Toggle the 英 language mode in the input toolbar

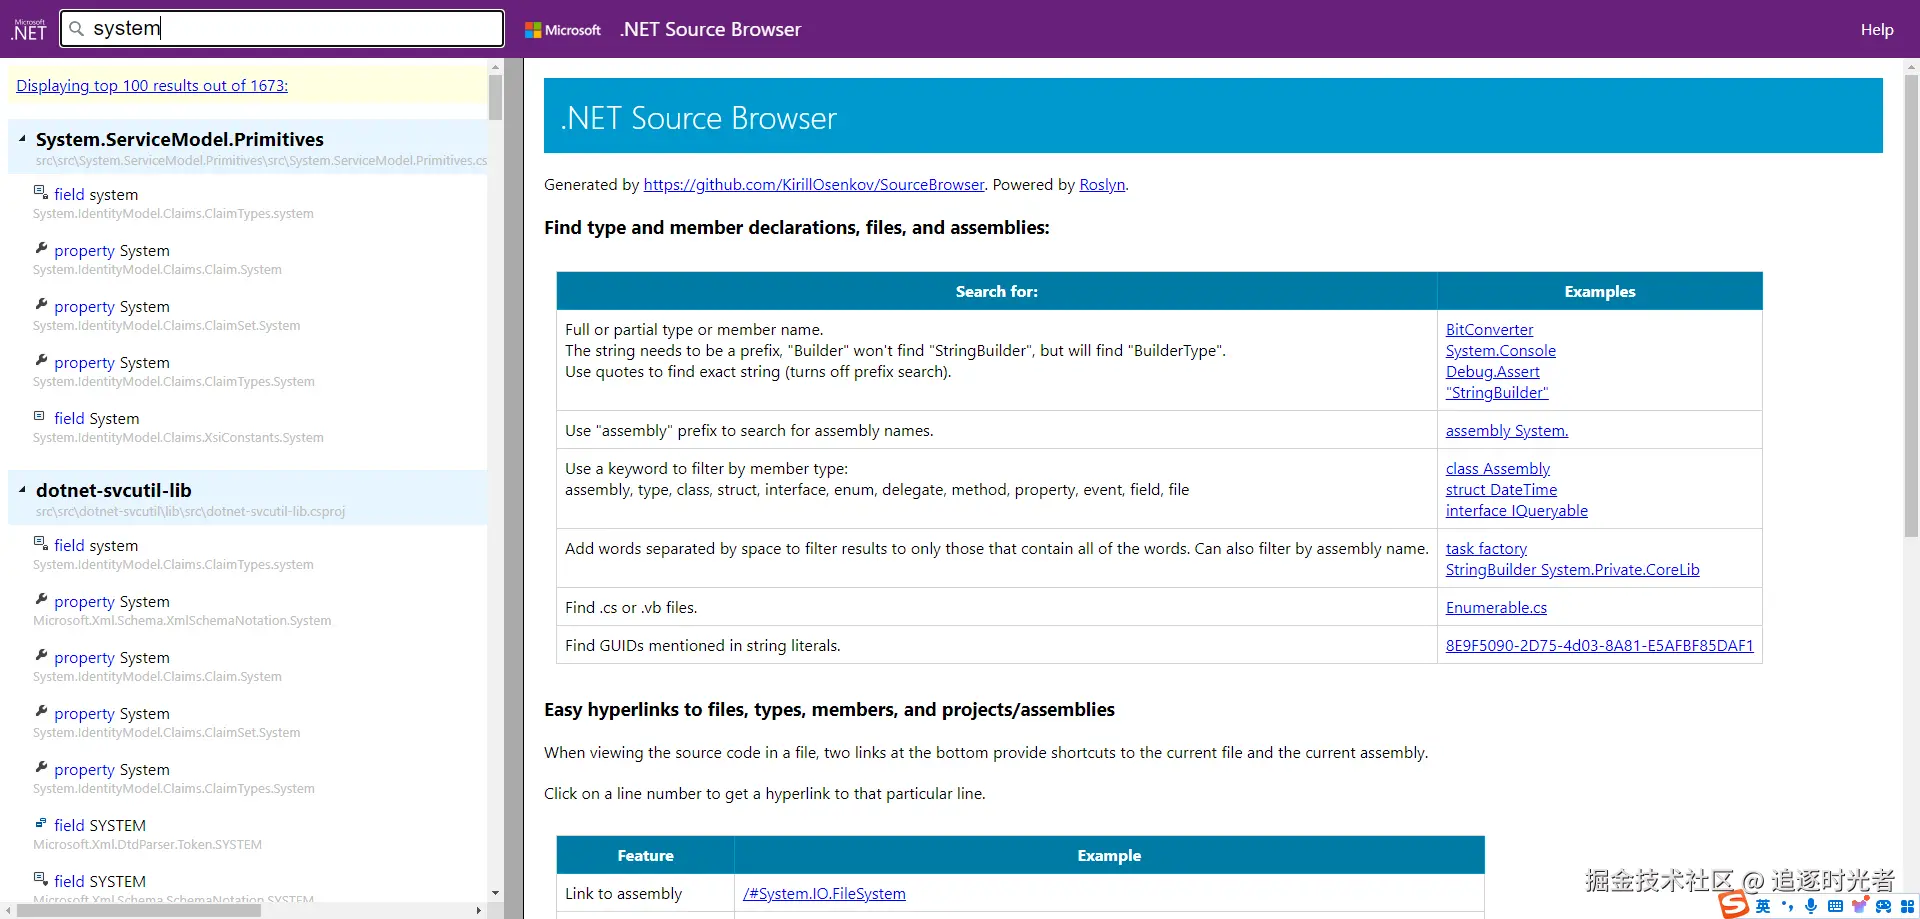point(1763,906)
